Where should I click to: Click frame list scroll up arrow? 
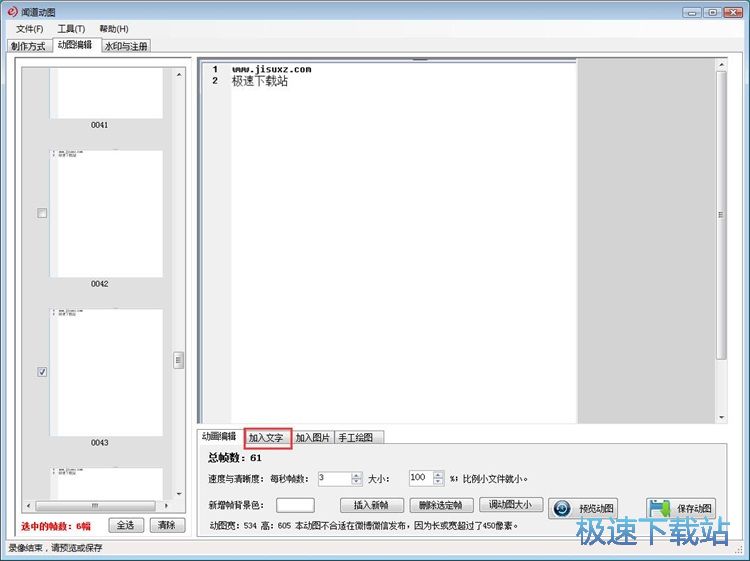[179, 75]
